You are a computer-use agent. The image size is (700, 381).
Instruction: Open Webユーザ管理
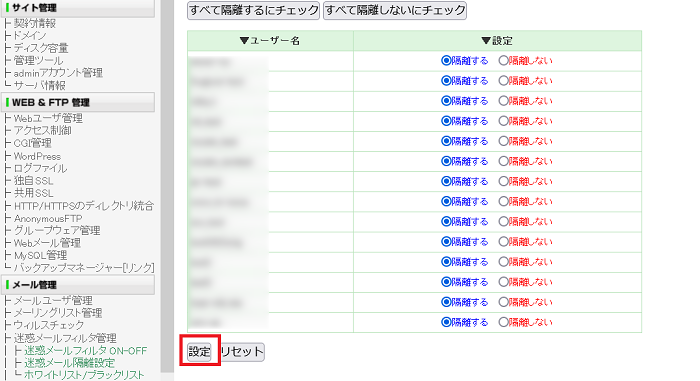pos(48,118)
